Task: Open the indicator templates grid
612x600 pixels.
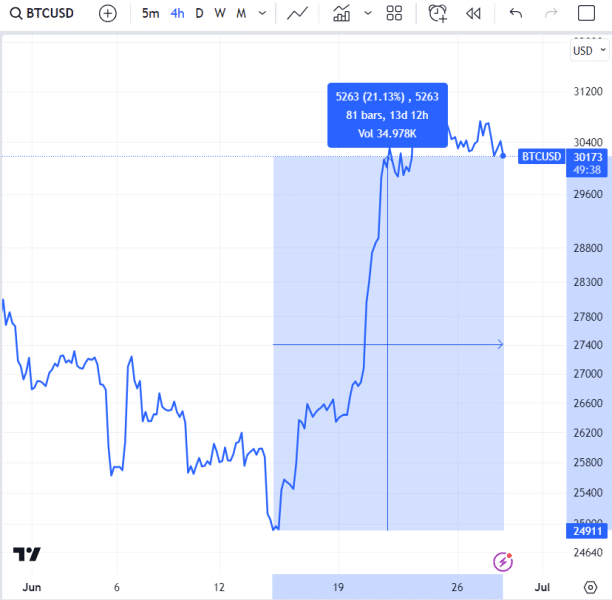Action: pos(394,14)
